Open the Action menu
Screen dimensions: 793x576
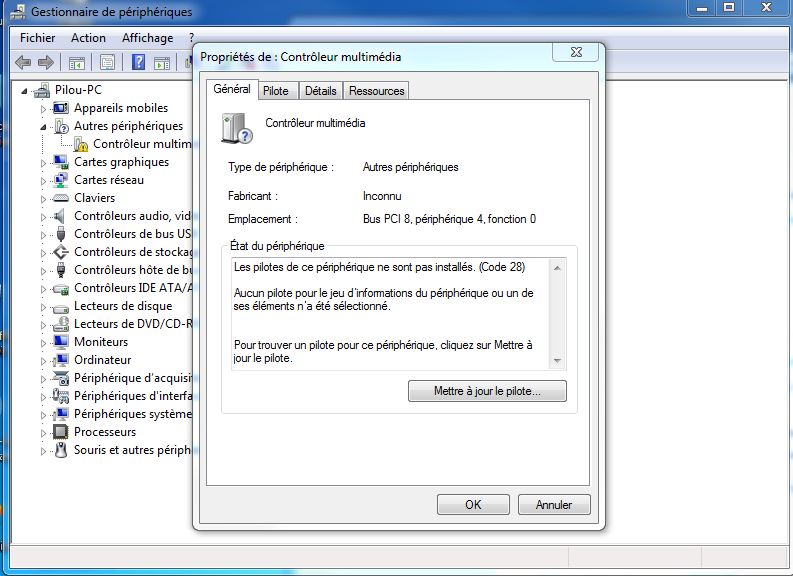[x=89, y=38]
